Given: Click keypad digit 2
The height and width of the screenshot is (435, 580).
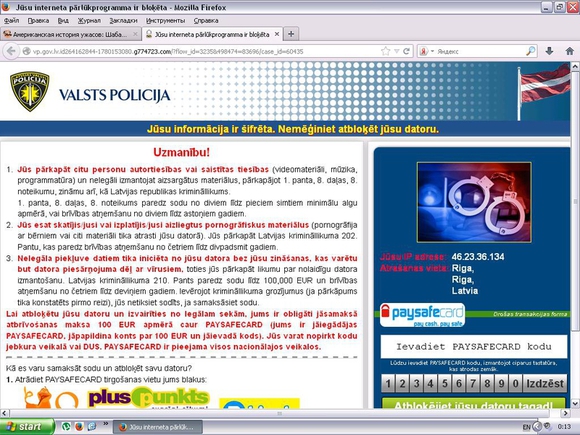Looking at the screenshot, I should 402,384.
